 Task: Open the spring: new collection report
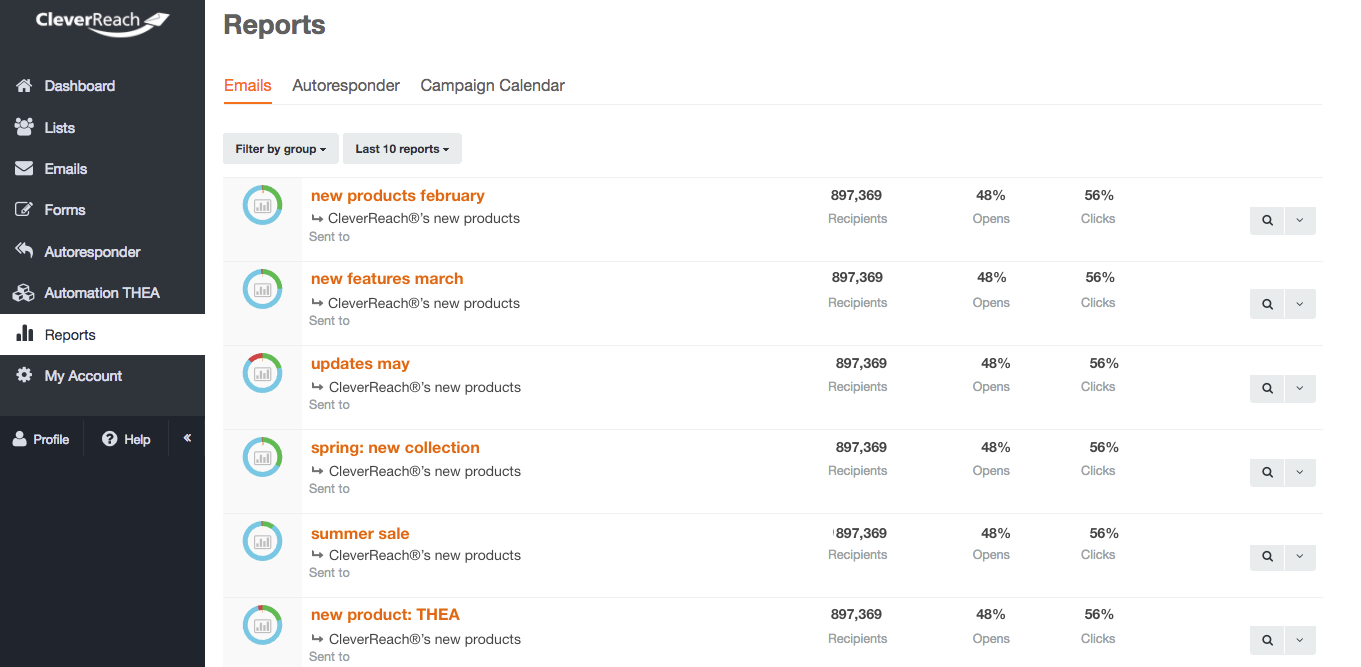pos(395,448)
